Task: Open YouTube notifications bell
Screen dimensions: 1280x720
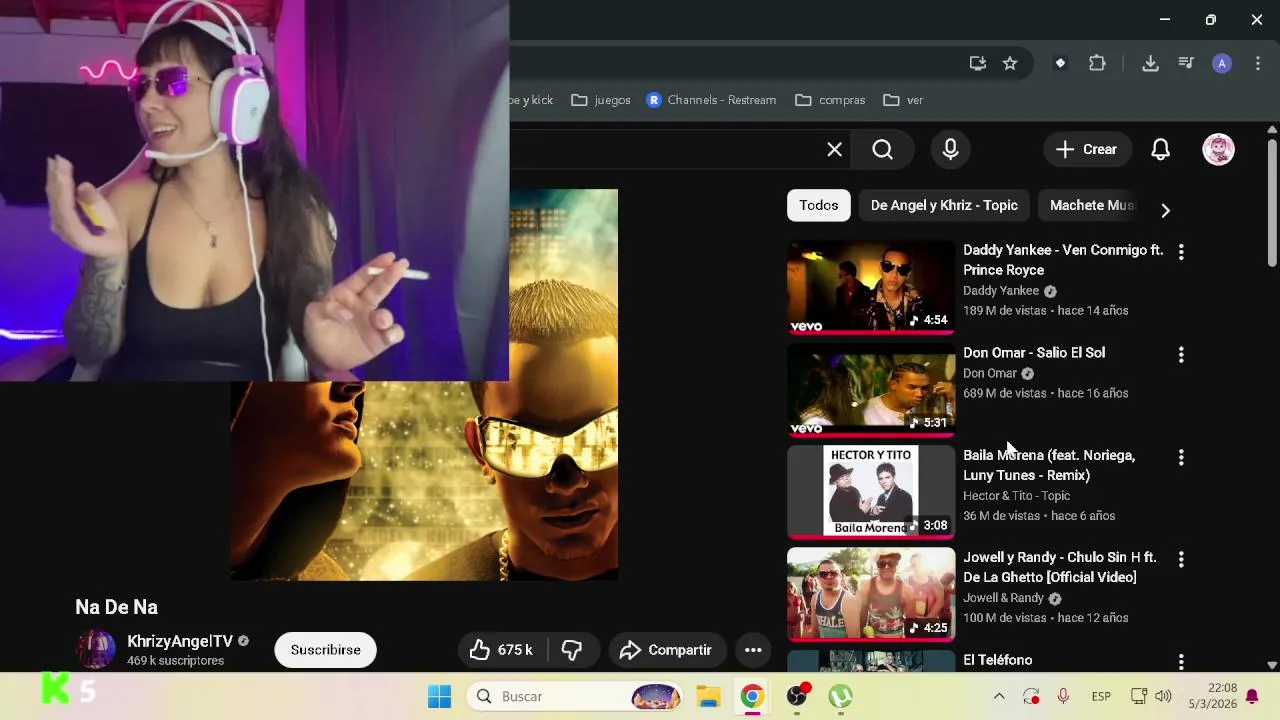Action: [x=1160, y=150]
